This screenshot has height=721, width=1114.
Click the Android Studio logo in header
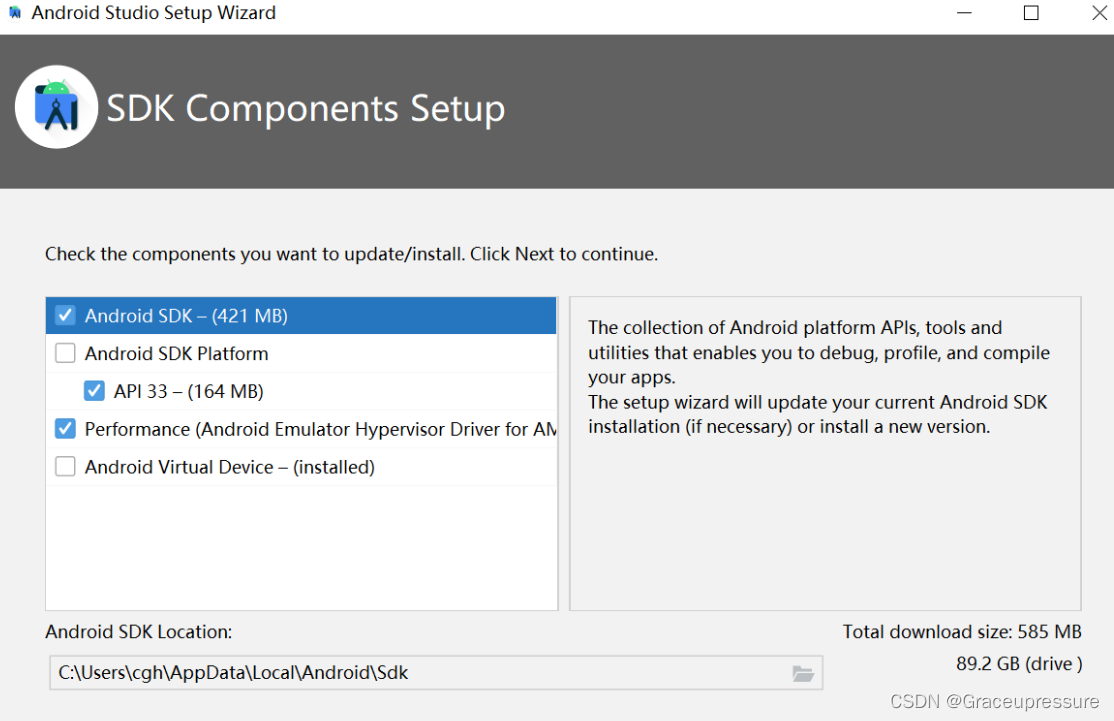(56, 107)
